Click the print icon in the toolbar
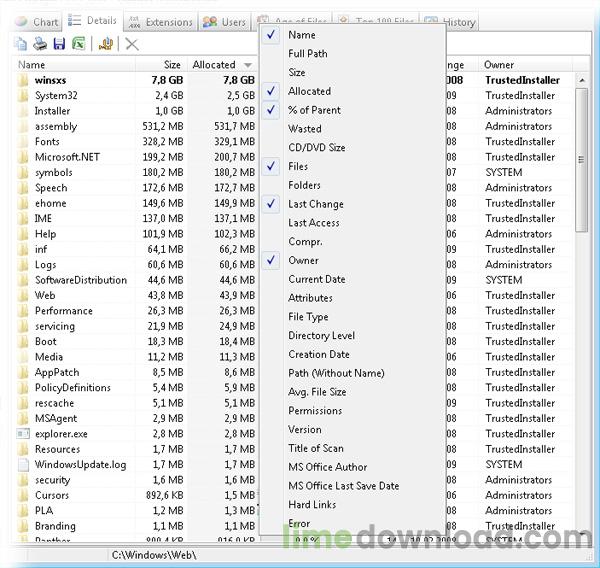 pyautogui.click(x=40, y=44)
